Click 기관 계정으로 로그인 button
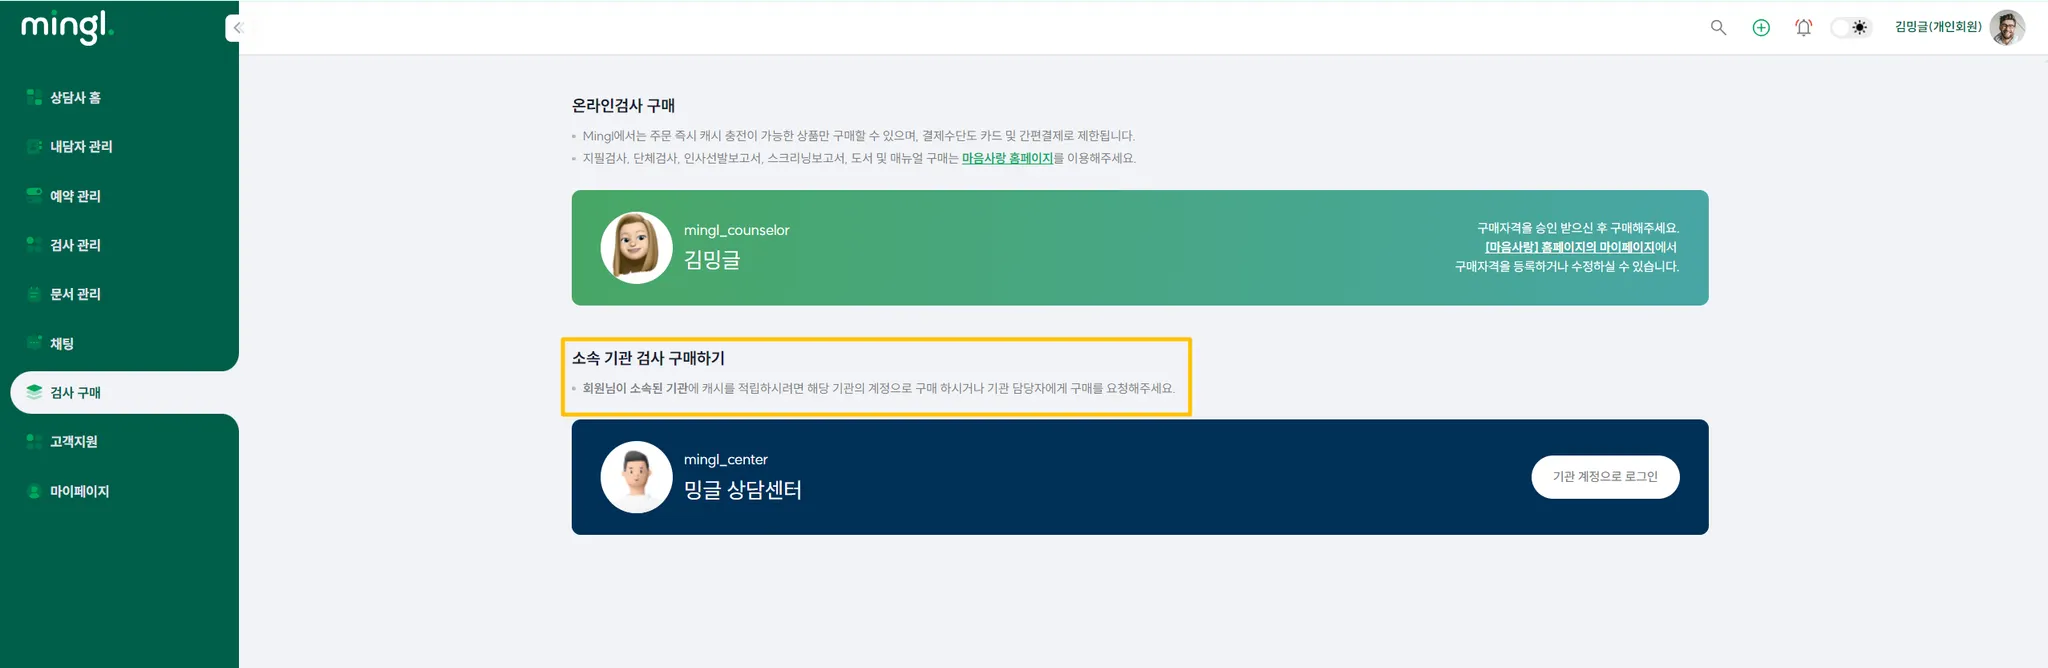2048x668 pixels. pyautogui.click(x=1605, y=477)
